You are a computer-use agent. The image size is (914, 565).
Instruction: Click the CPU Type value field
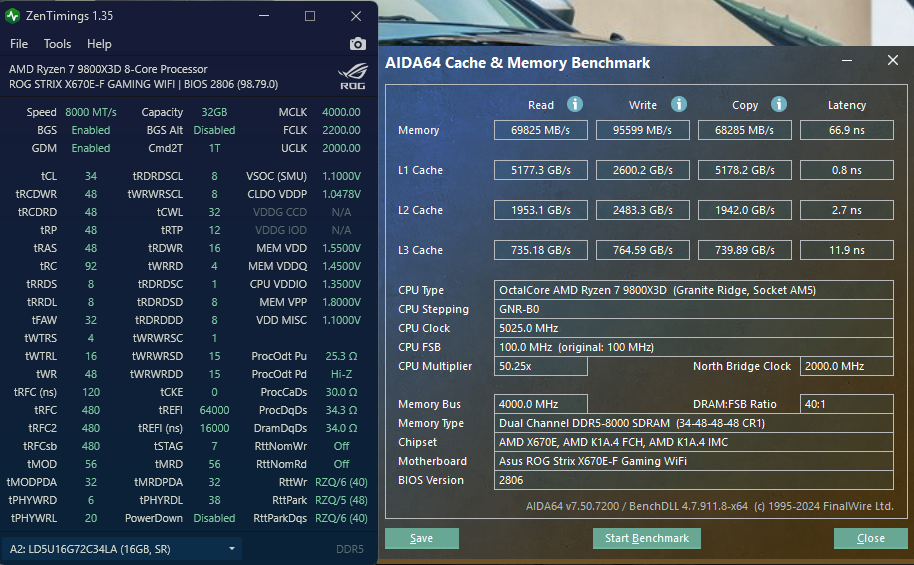(694, 290)
